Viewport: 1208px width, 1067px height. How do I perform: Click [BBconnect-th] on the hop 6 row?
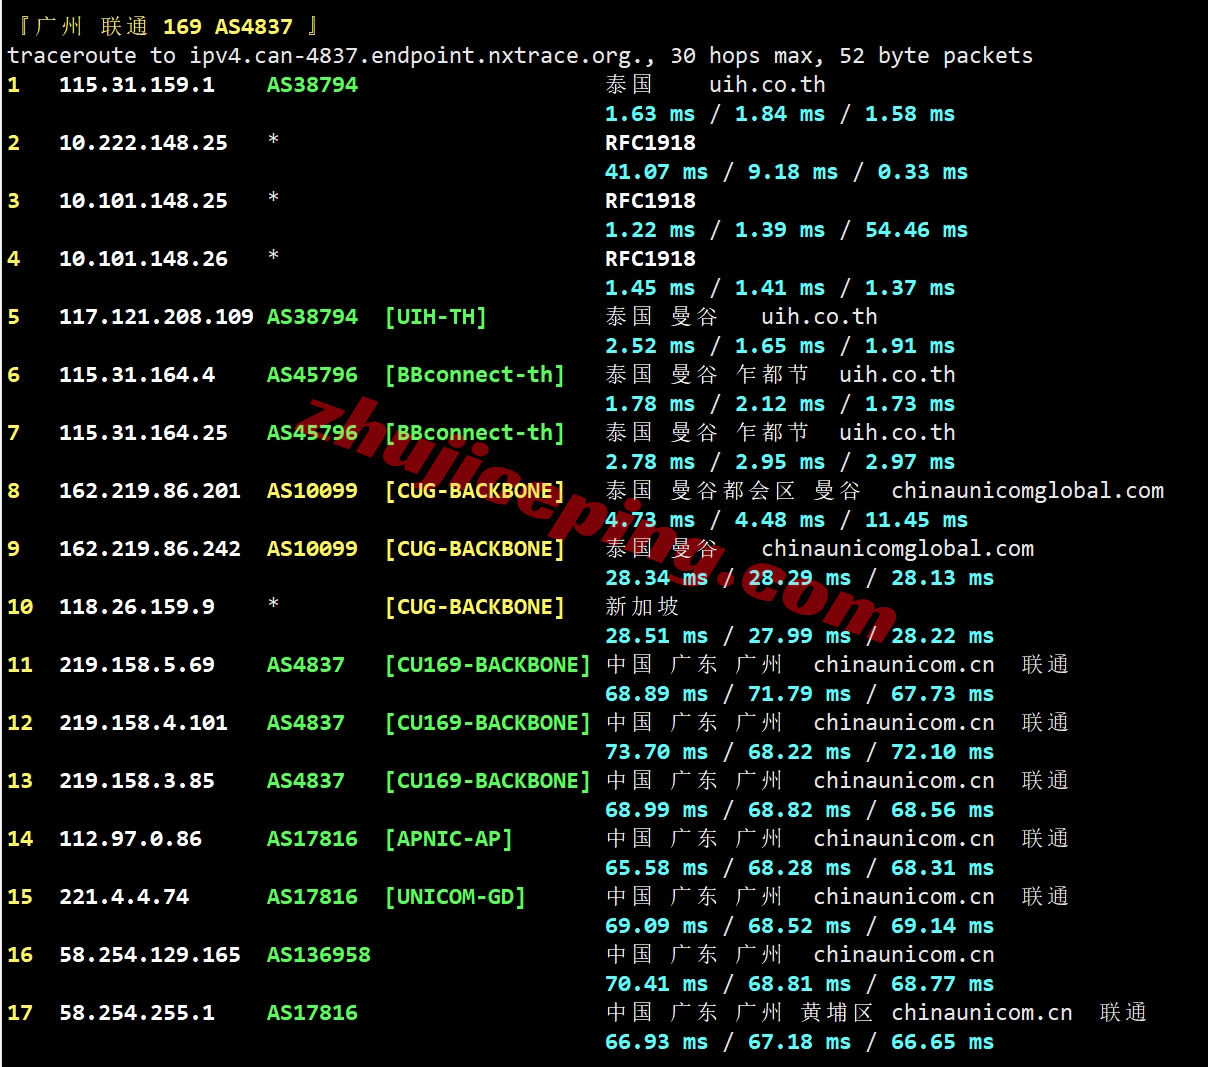[x=475, y=374]
